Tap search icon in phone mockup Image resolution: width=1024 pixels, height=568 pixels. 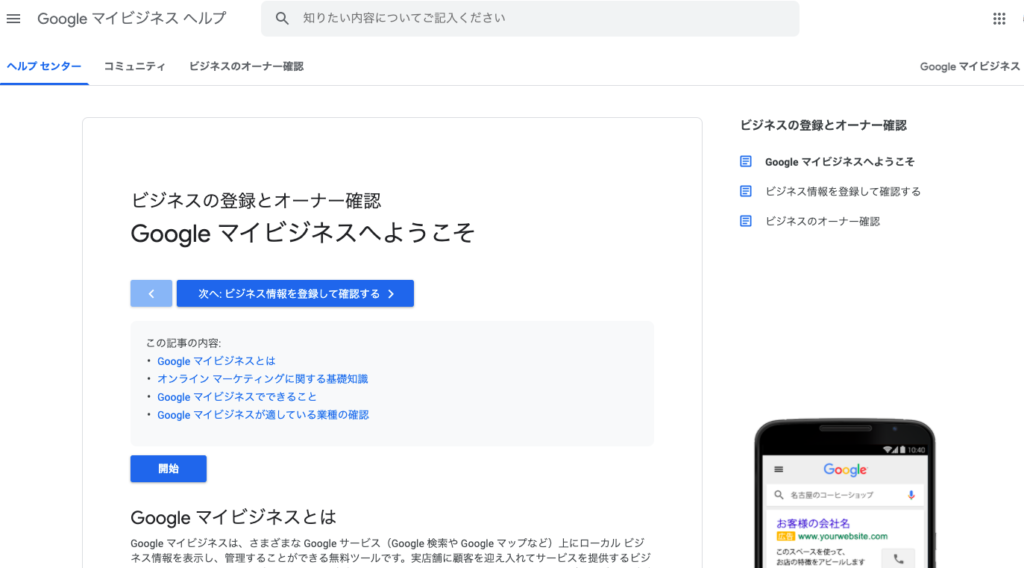pyautogui.click(x=778, y=495)
